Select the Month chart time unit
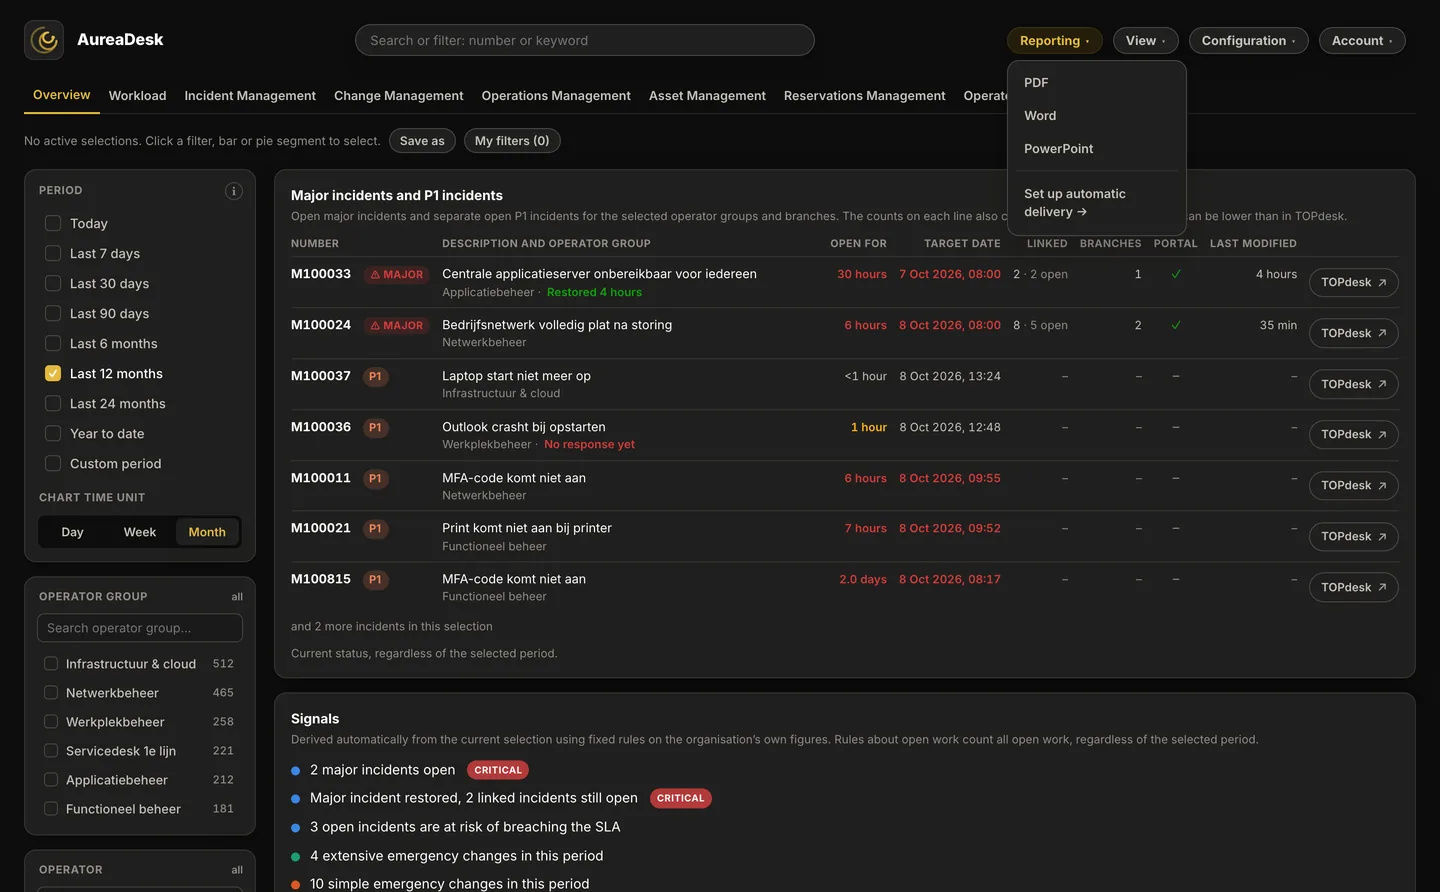The width and height of the screenshot is (1440, 892). coord(207,532)
